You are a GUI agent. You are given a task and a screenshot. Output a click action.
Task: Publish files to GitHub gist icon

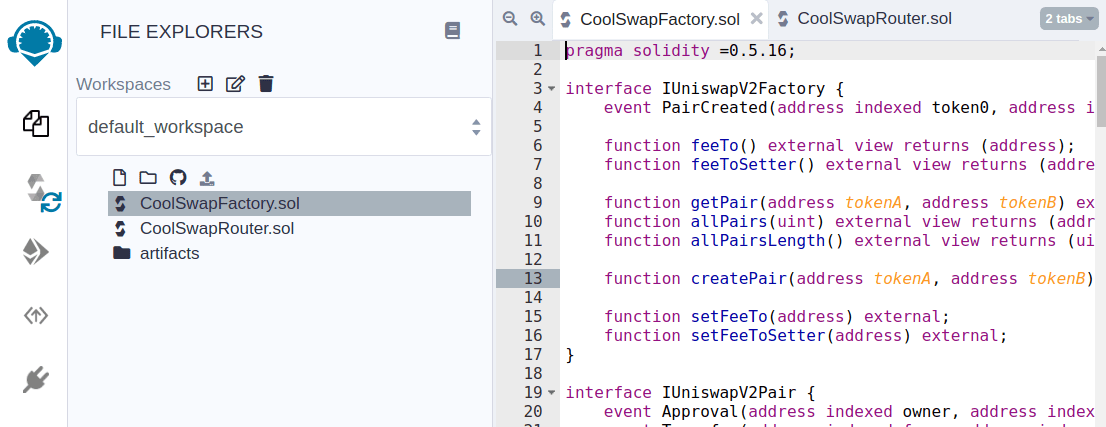coord(178,177)
